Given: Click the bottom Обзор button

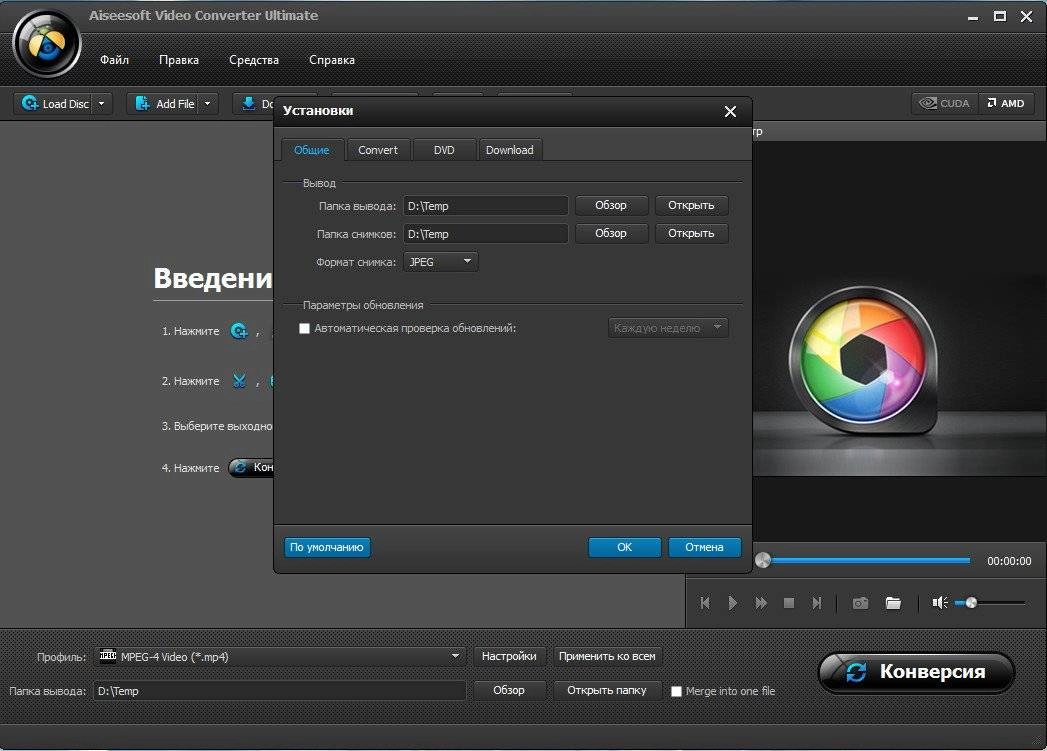Looking at the screenshot, I should point(509,690).
